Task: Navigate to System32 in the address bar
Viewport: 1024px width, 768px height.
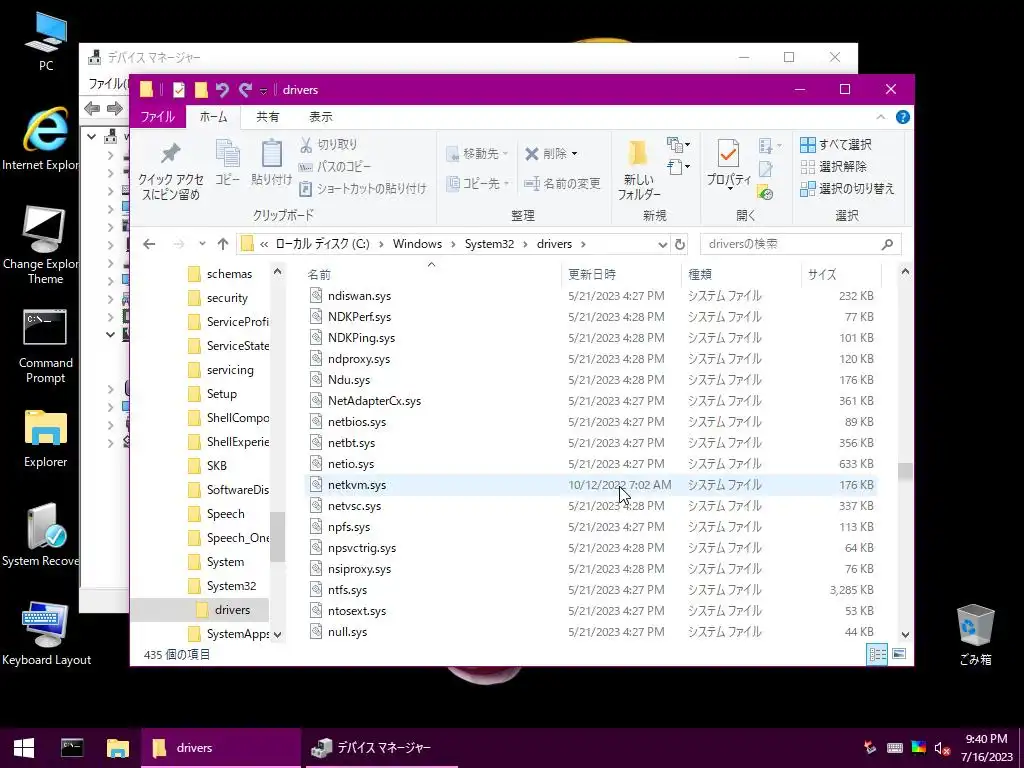Action: coord(489,244)
